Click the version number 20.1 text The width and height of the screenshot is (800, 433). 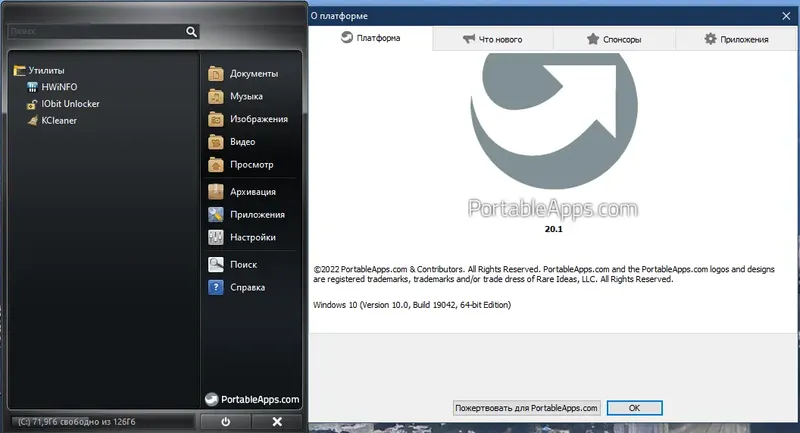click(554, 229)
